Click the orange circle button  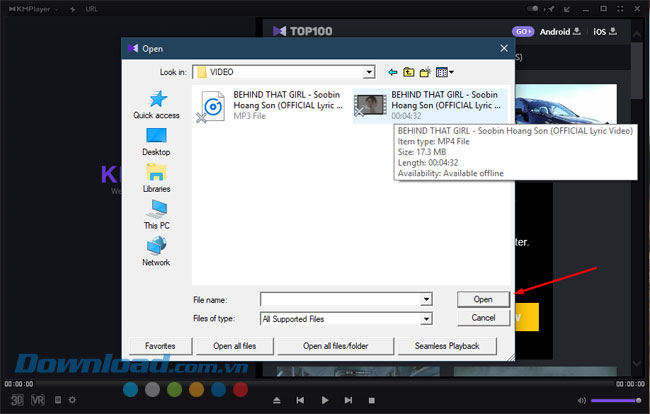click(x=196, y=390)
